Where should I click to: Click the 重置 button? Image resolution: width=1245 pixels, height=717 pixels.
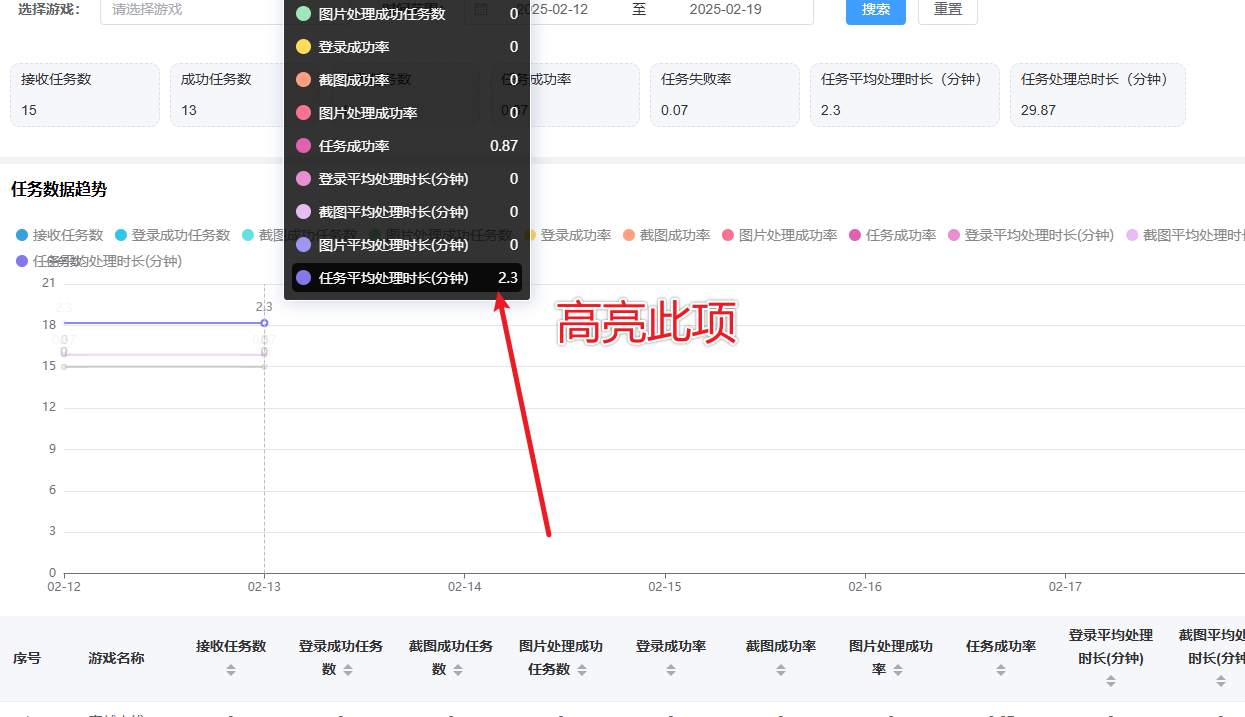948,9
